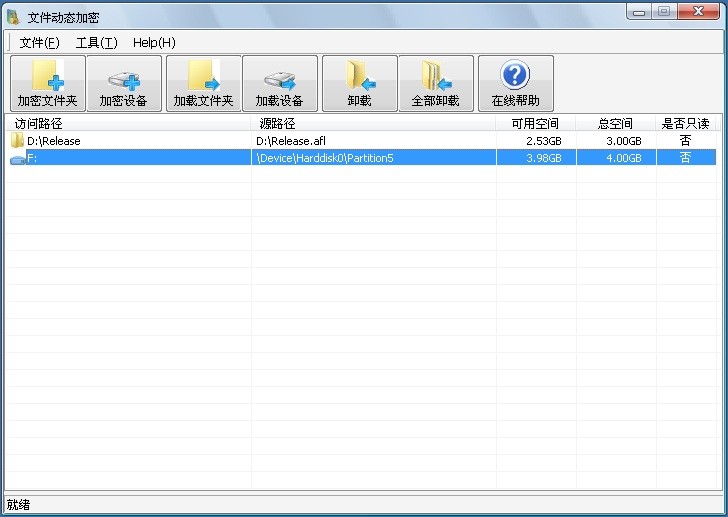
Task: Sort by 可用空间 column header
Action: (x=536, y=123)
